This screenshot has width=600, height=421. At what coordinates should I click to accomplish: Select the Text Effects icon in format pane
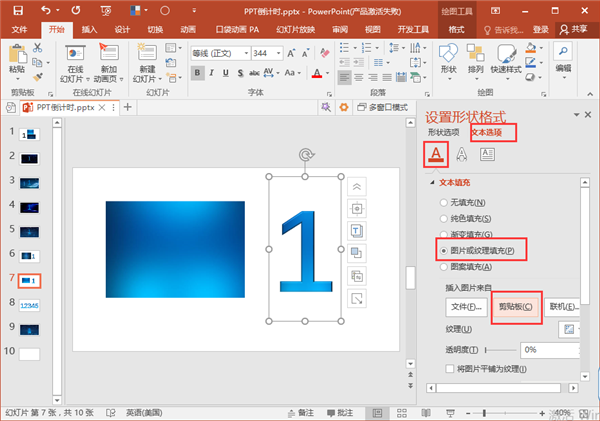point(461,154)
